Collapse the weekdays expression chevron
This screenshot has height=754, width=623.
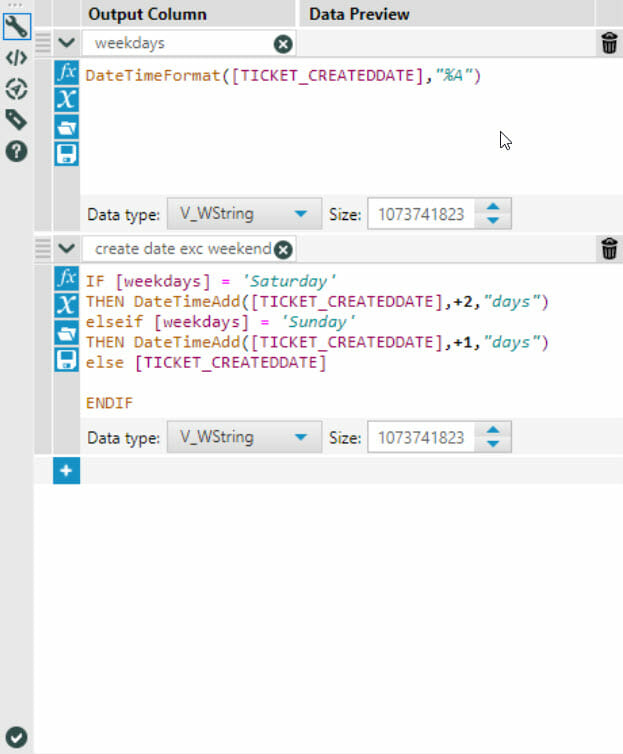(x=66, y=43)
